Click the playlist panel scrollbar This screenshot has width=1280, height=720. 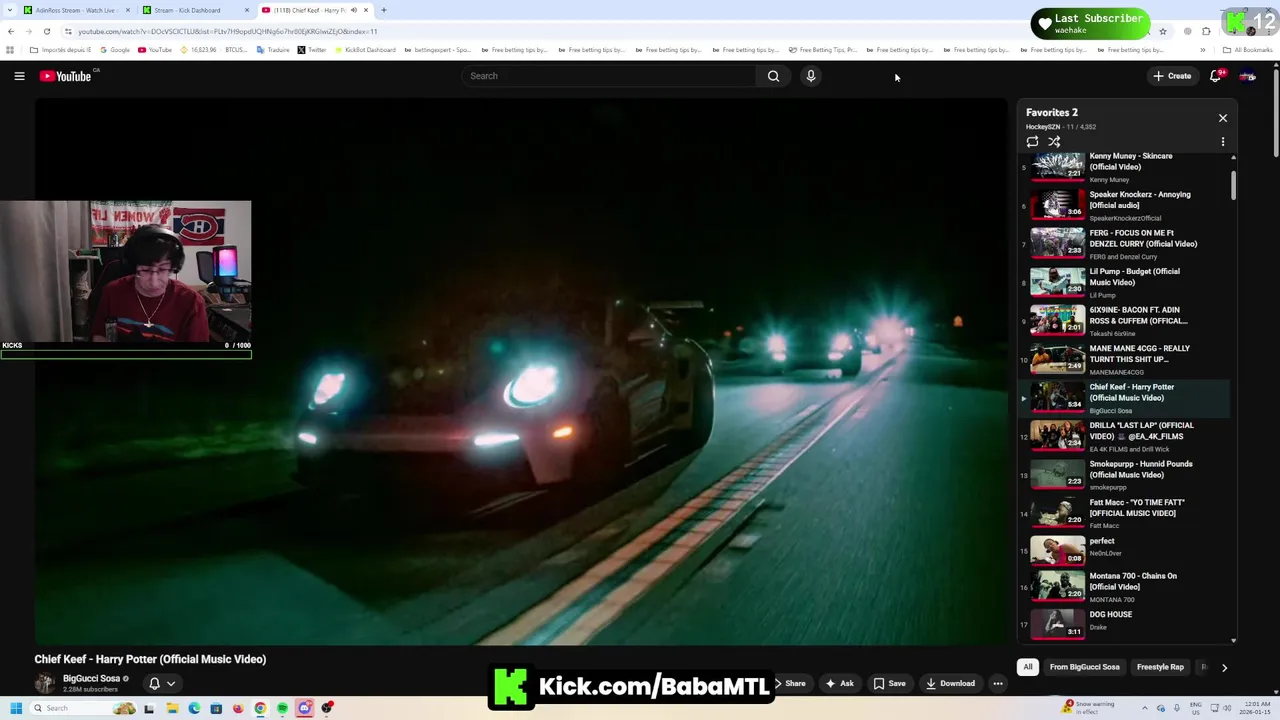click(x=1233, y=185)
